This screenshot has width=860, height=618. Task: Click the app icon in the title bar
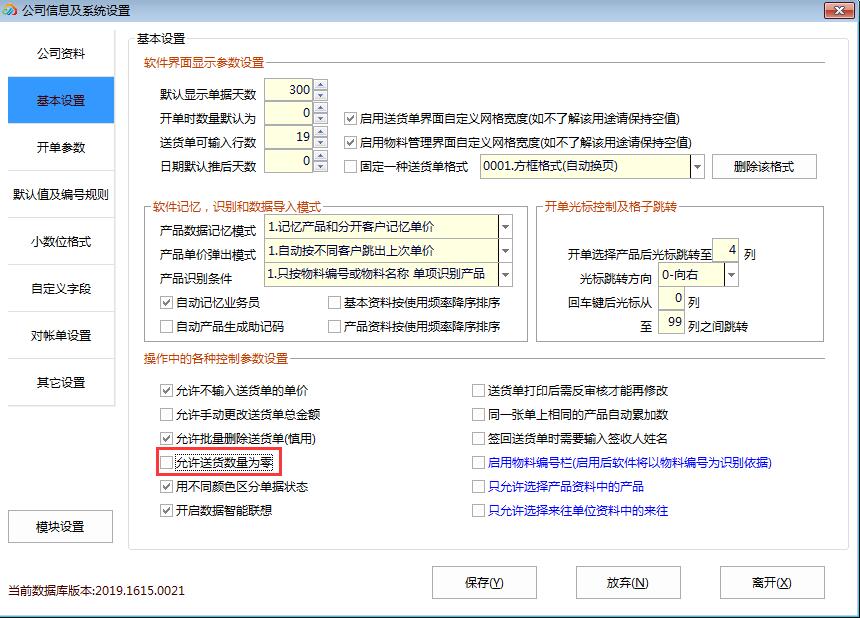pos(9,9)
